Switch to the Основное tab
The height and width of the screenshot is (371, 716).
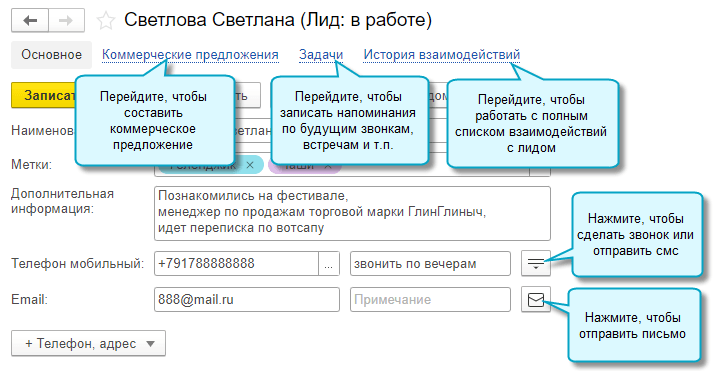[52, 55]
